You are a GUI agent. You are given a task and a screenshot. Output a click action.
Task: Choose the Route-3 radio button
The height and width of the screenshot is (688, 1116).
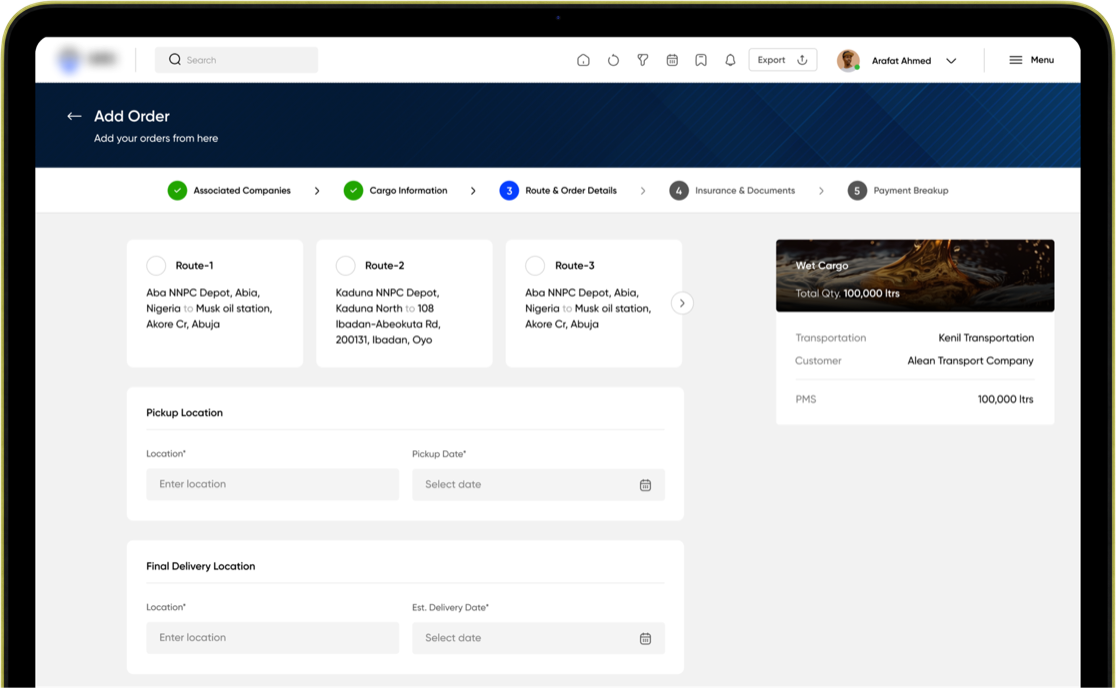point(535,265)
